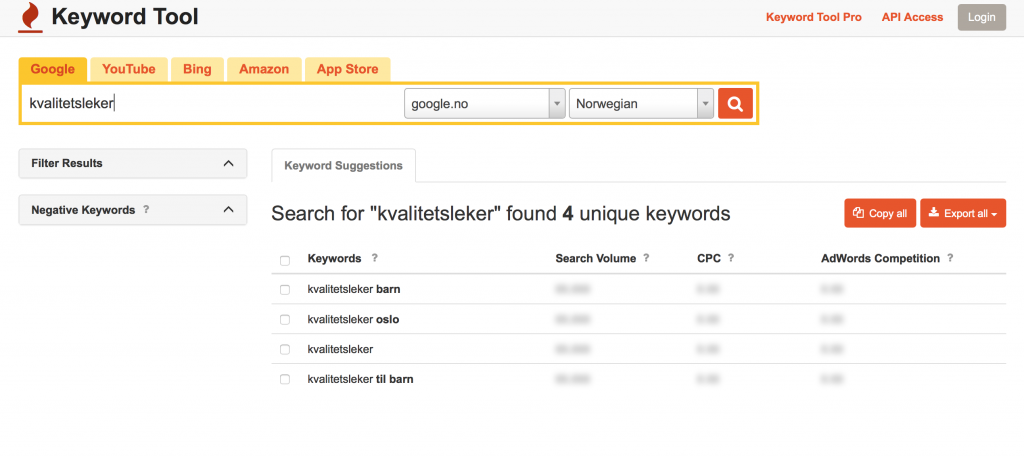This screenshot has height=456, width=1024.
Task: Copy all keywords to clipboard
Action: coord(880,214)
